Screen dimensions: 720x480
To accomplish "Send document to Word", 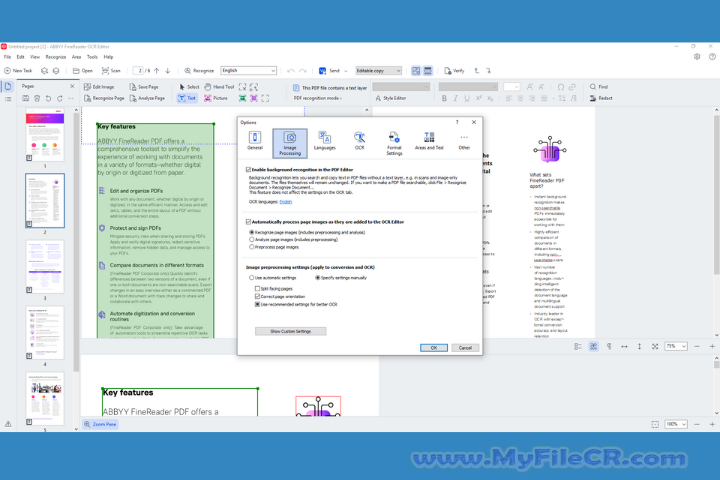I will click(x=329, y=71).
